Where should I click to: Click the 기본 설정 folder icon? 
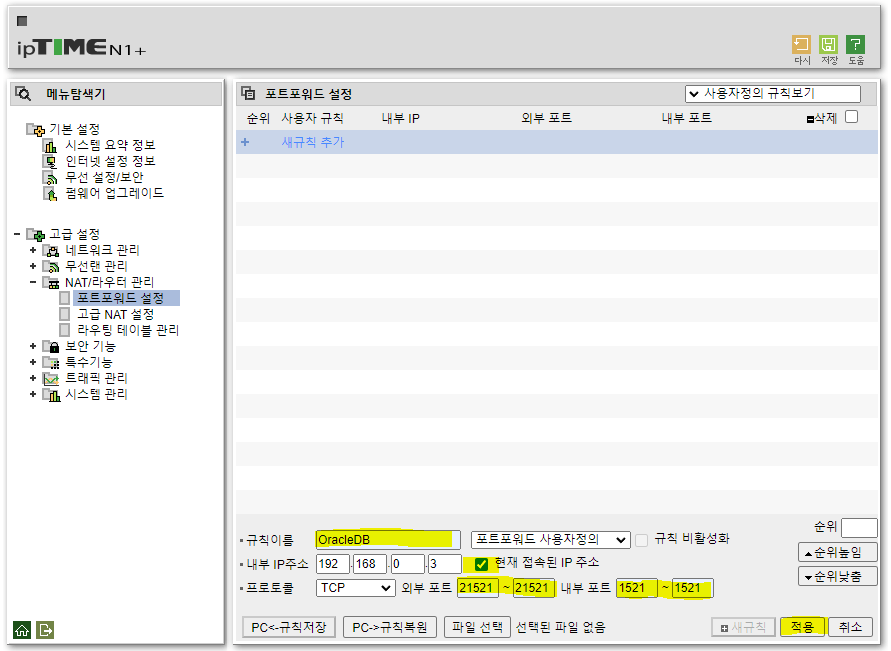tap(36, 130)
